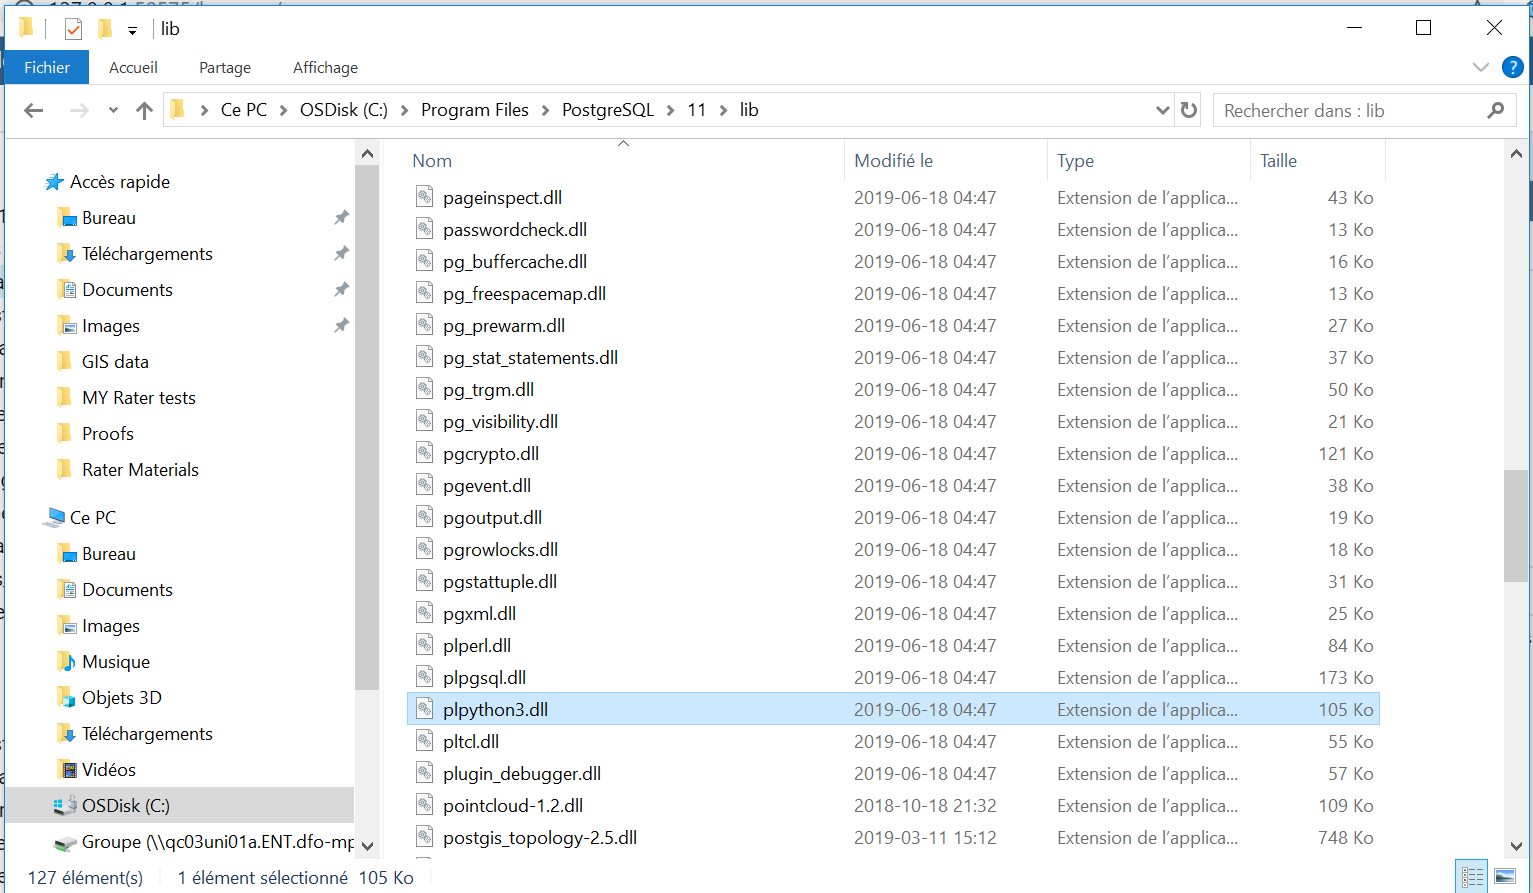
Task: Open recent locations dropdown arrow
Action: 113,111
